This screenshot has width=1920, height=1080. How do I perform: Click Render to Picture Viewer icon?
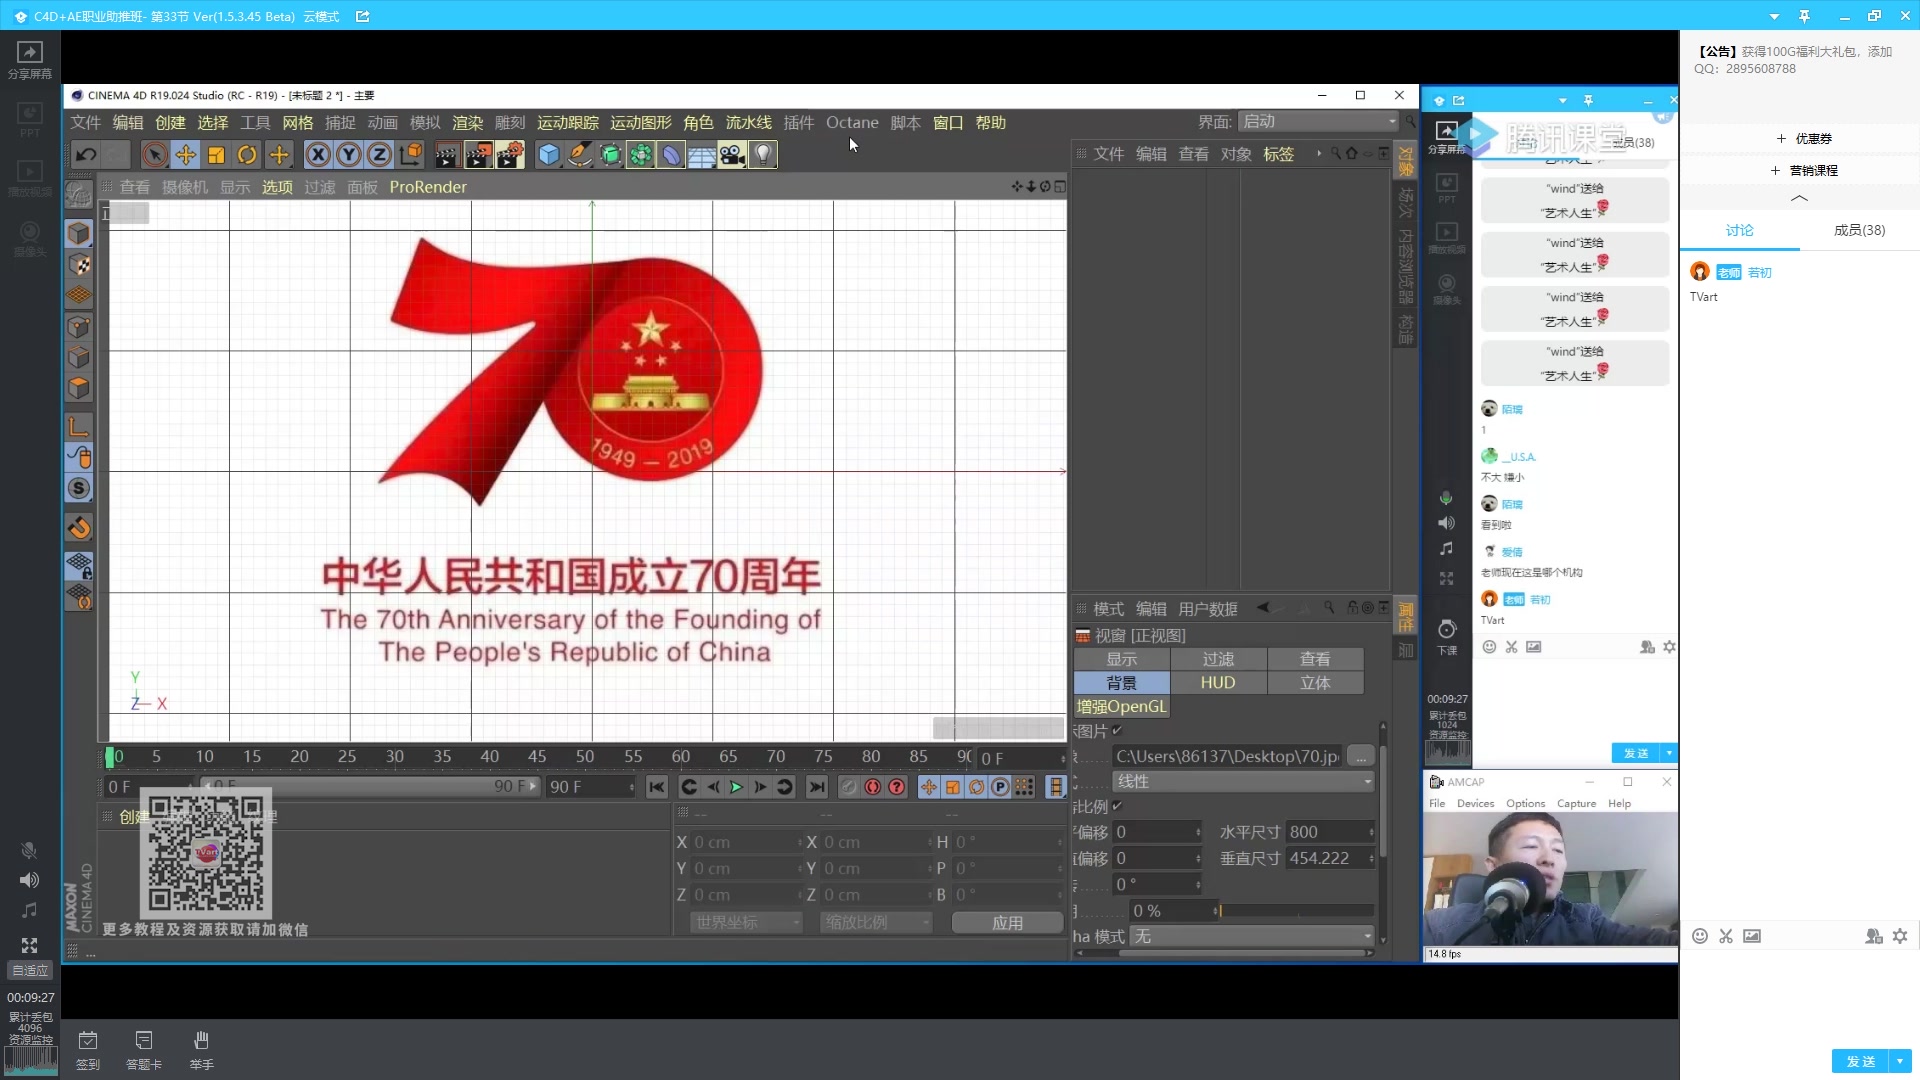[x=478, y=154]
